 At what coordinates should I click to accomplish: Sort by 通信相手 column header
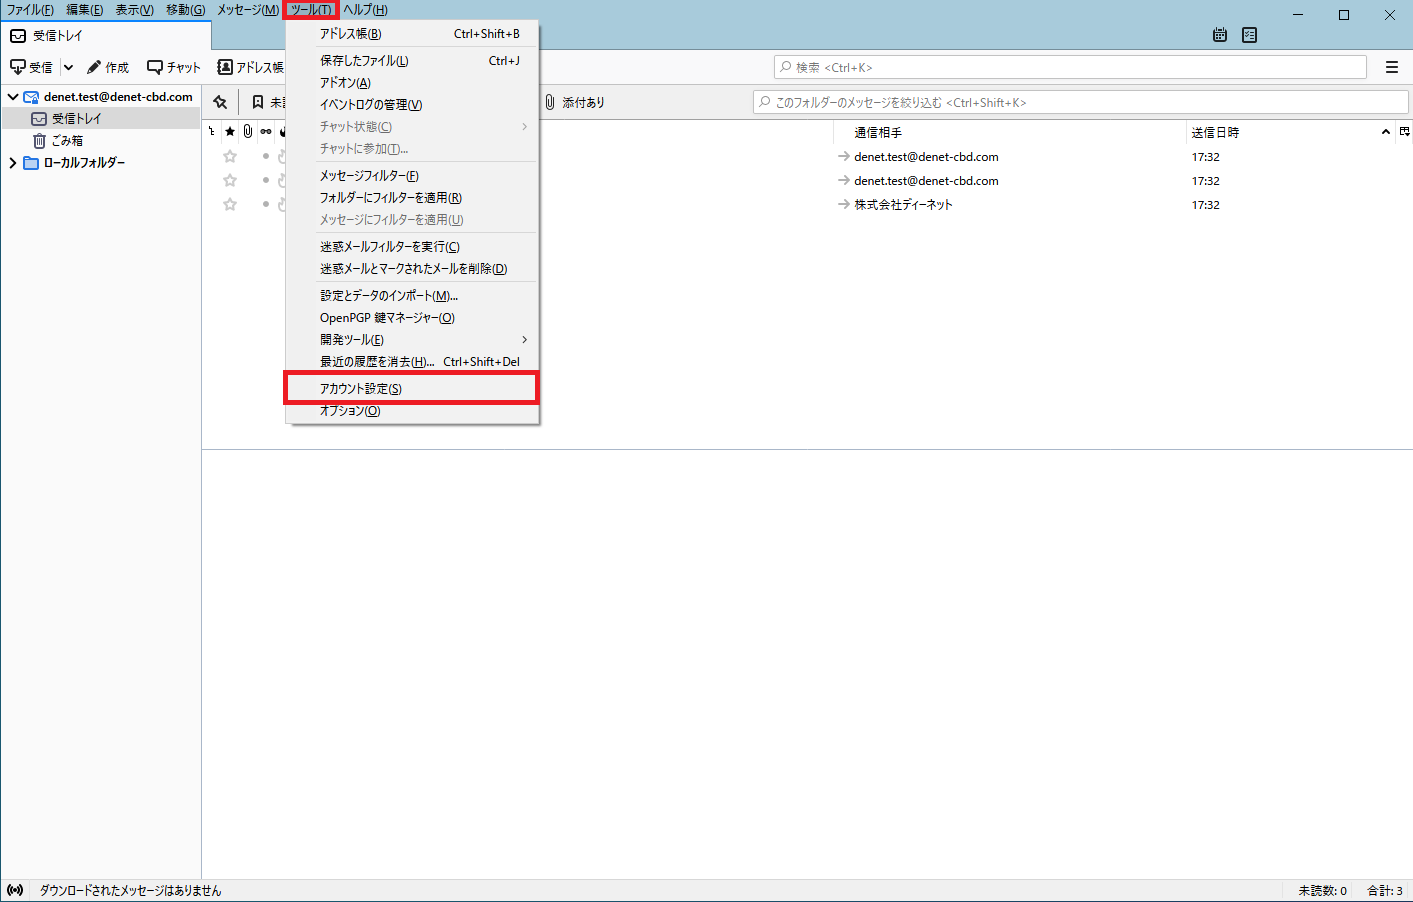pos(1010,132)
